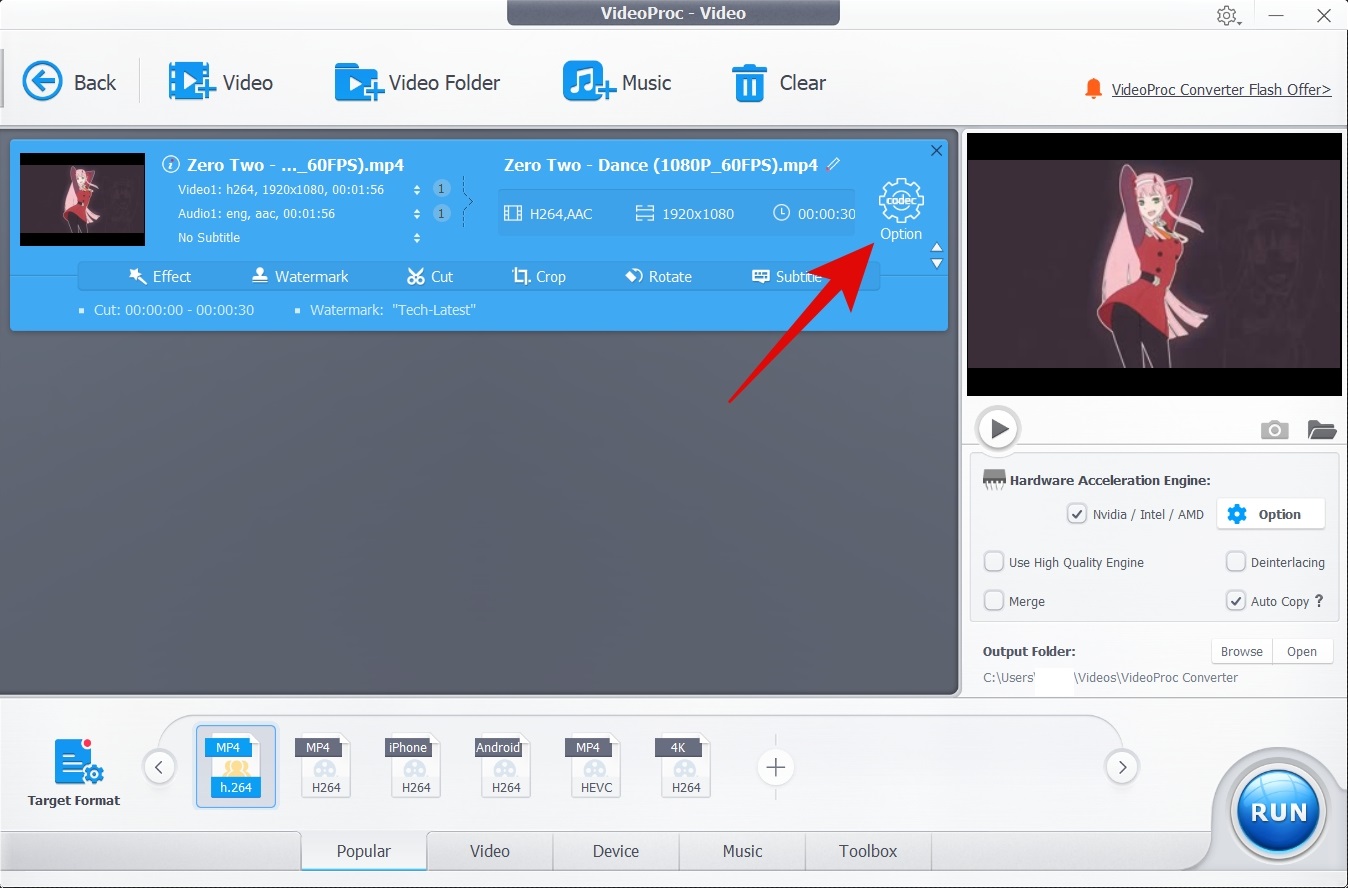Open VideoProc Converter Flash Offer link
This screenshot has width=1348, height=888.
(1221, 89)
